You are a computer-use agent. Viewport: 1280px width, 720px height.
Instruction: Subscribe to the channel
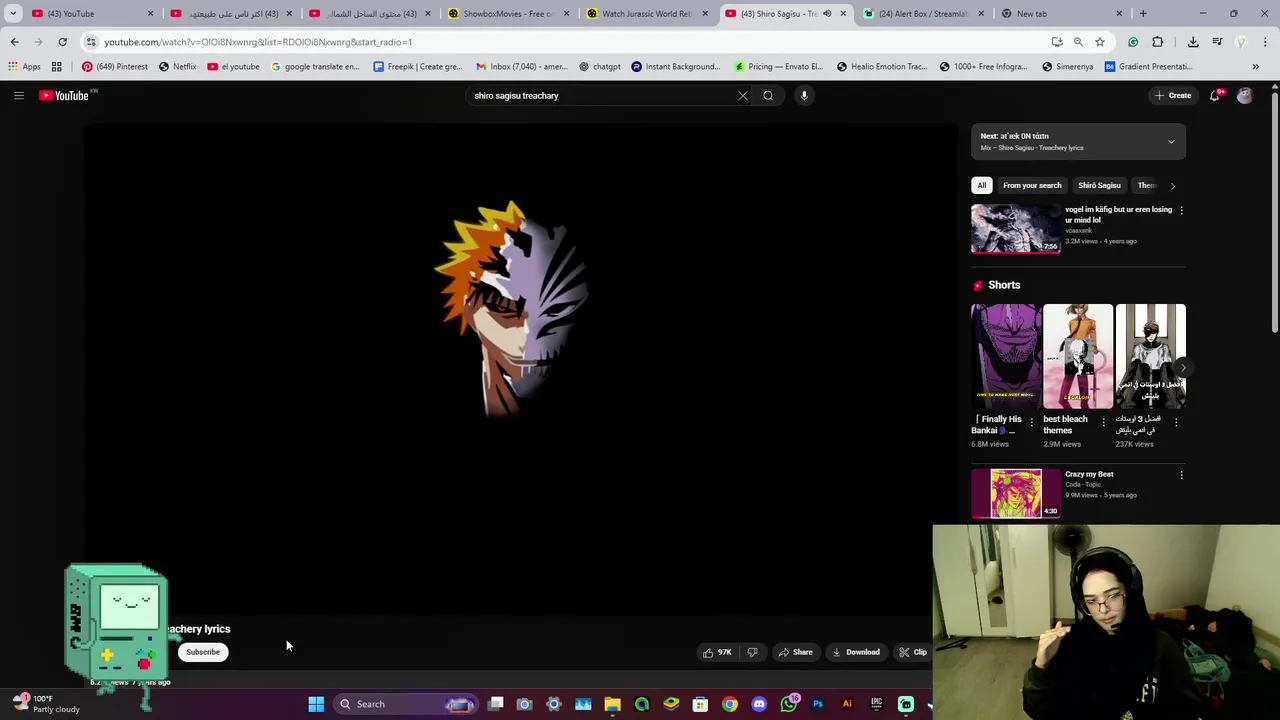[x=203, y=652]
